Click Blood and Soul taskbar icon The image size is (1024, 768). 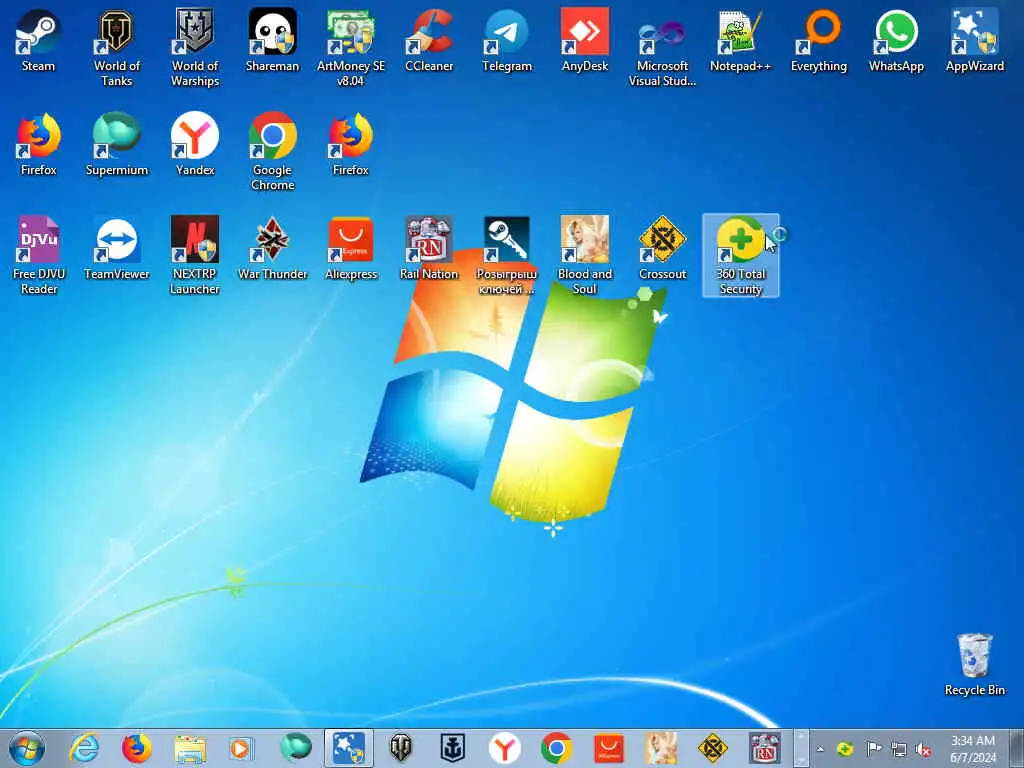point(660,748)
